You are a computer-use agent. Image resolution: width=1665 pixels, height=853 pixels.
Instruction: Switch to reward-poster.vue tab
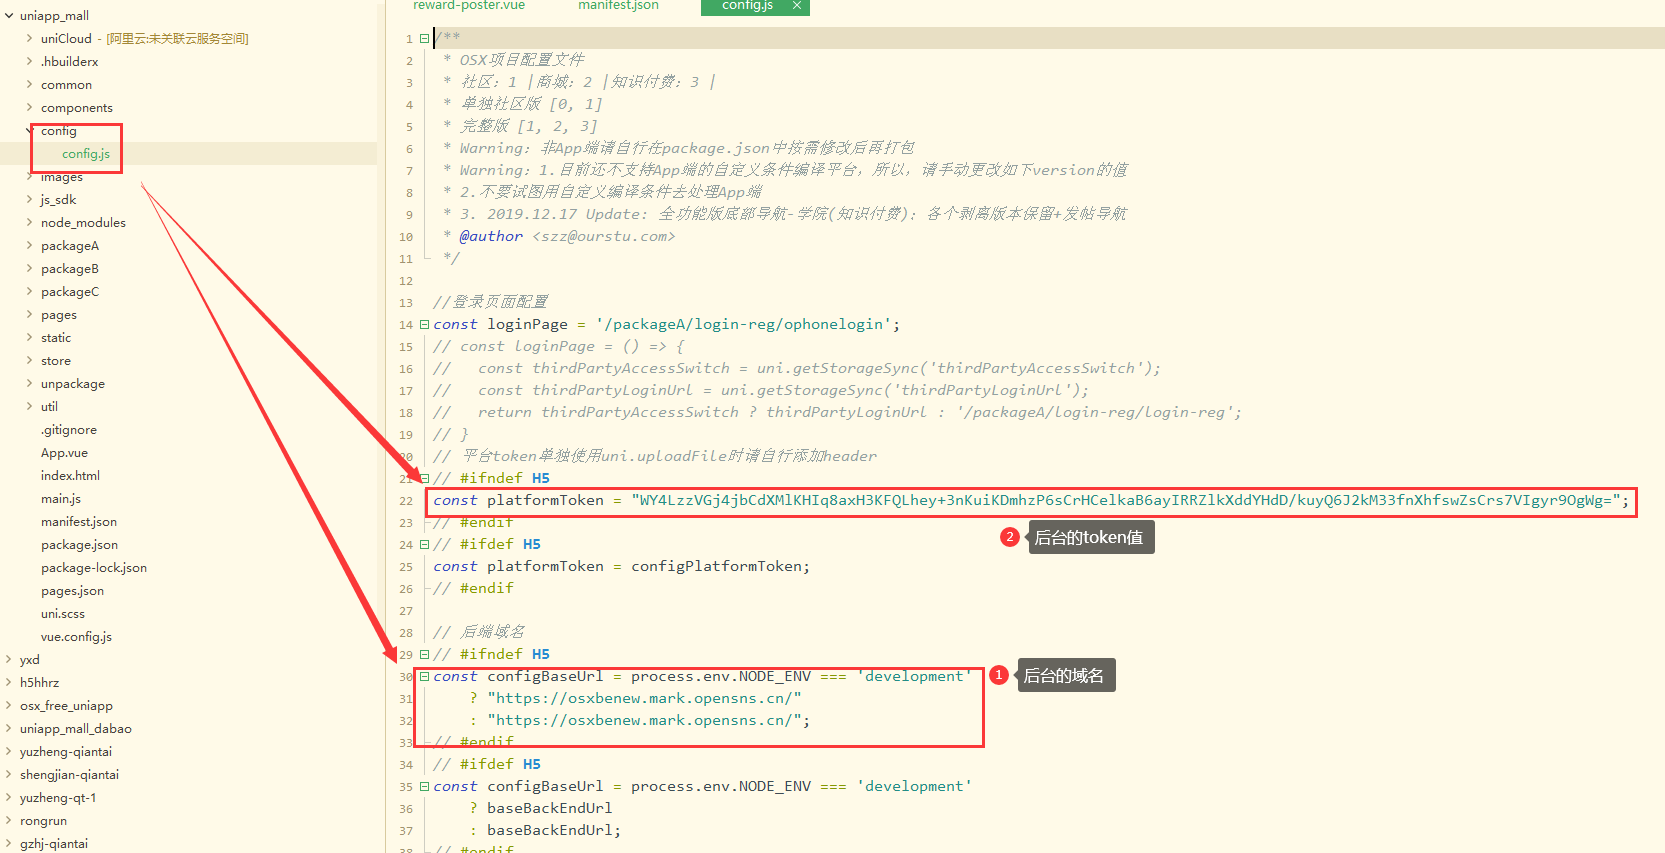pyautogui.click(x=469, y=6)
